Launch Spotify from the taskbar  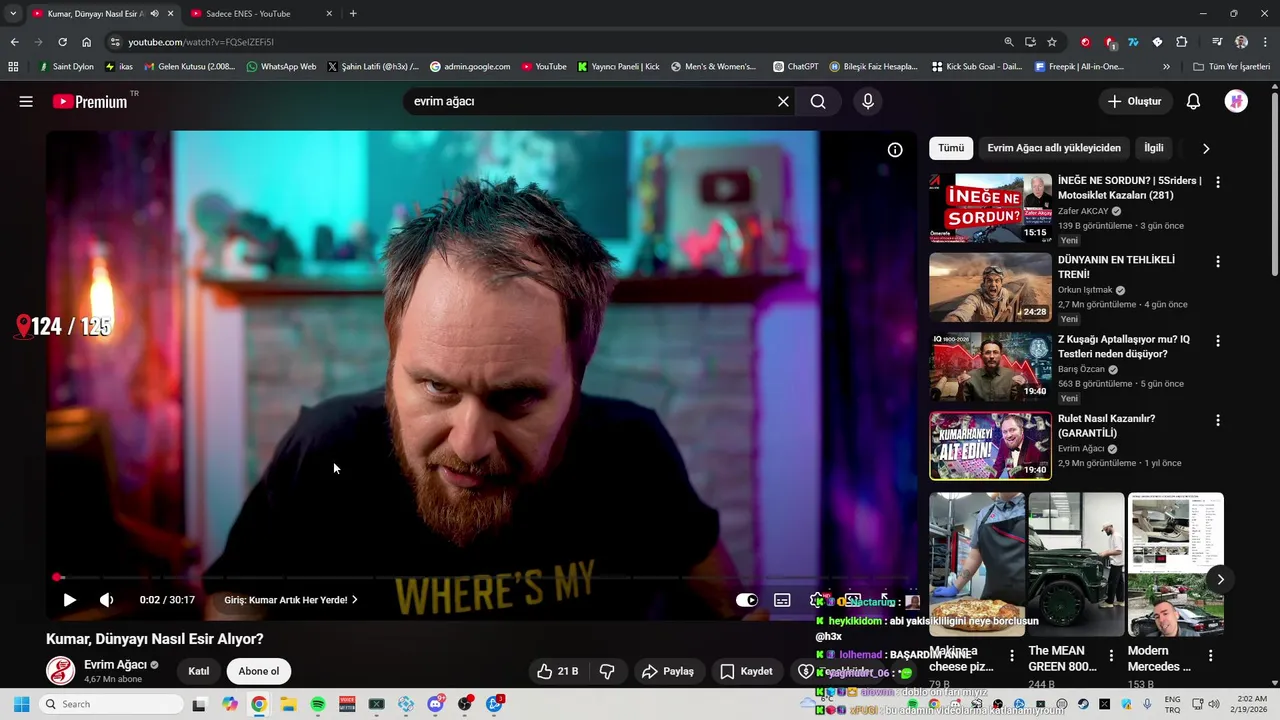tap(318, 704)
